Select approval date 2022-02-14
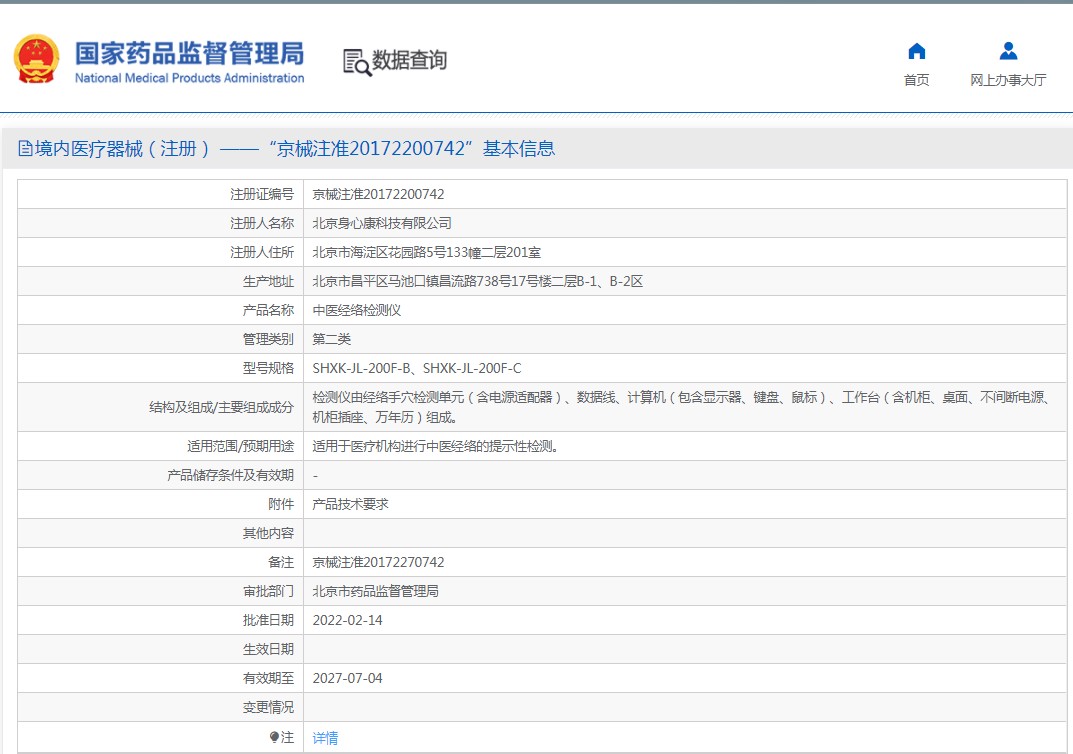This screenshot has height=754, width=1073. [348, 621]
